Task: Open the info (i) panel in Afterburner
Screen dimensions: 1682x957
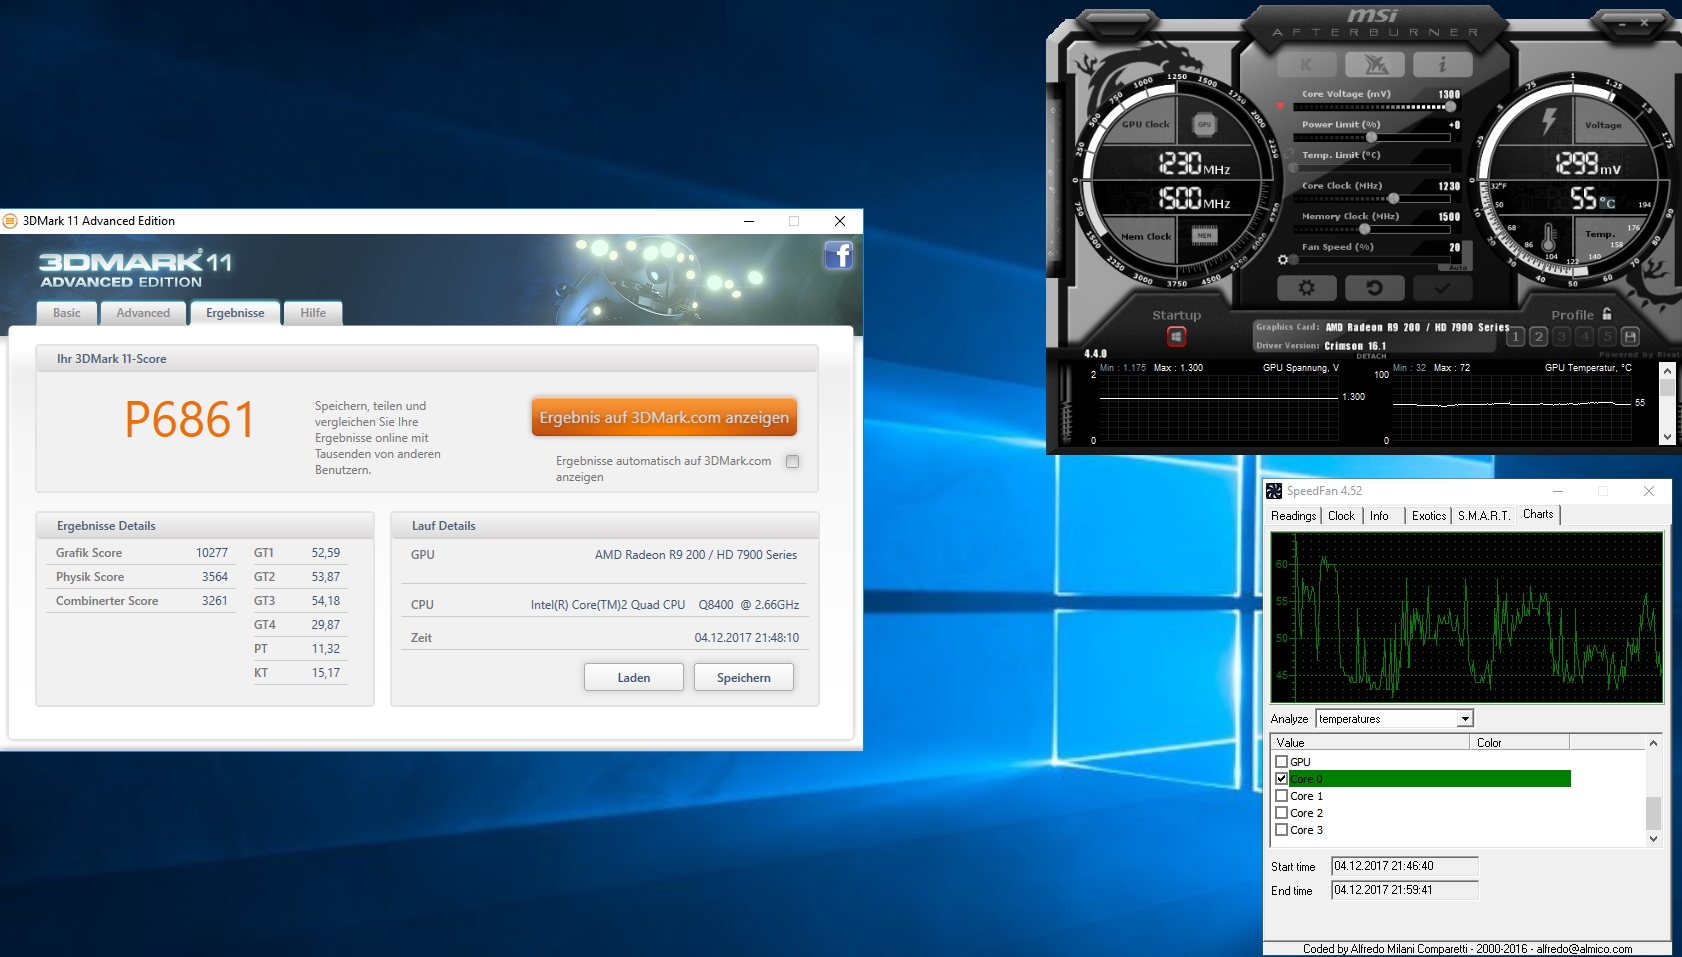Action: click(1442, 65)
